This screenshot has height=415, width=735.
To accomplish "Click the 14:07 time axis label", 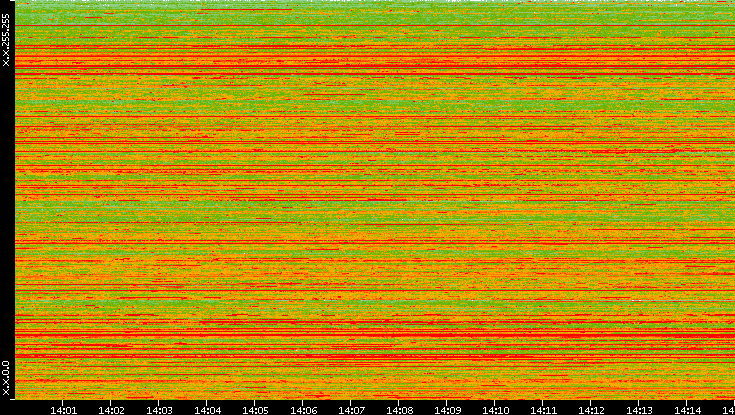I will coord(351,410).
